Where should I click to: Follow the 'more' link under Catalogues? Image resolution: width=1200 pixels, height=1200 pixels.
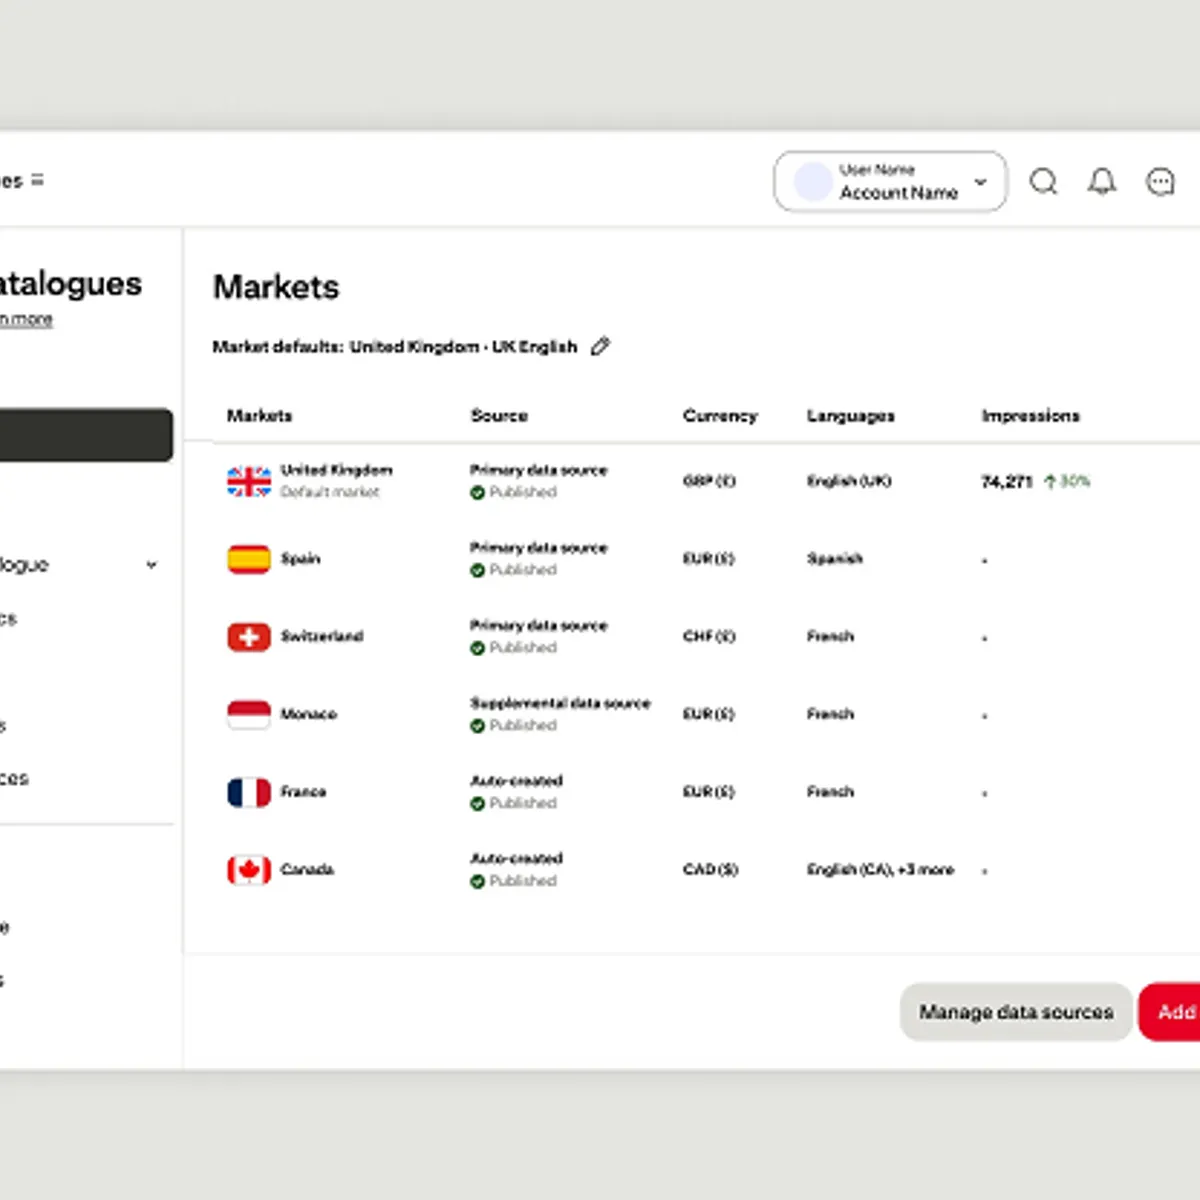click(26, 319)
